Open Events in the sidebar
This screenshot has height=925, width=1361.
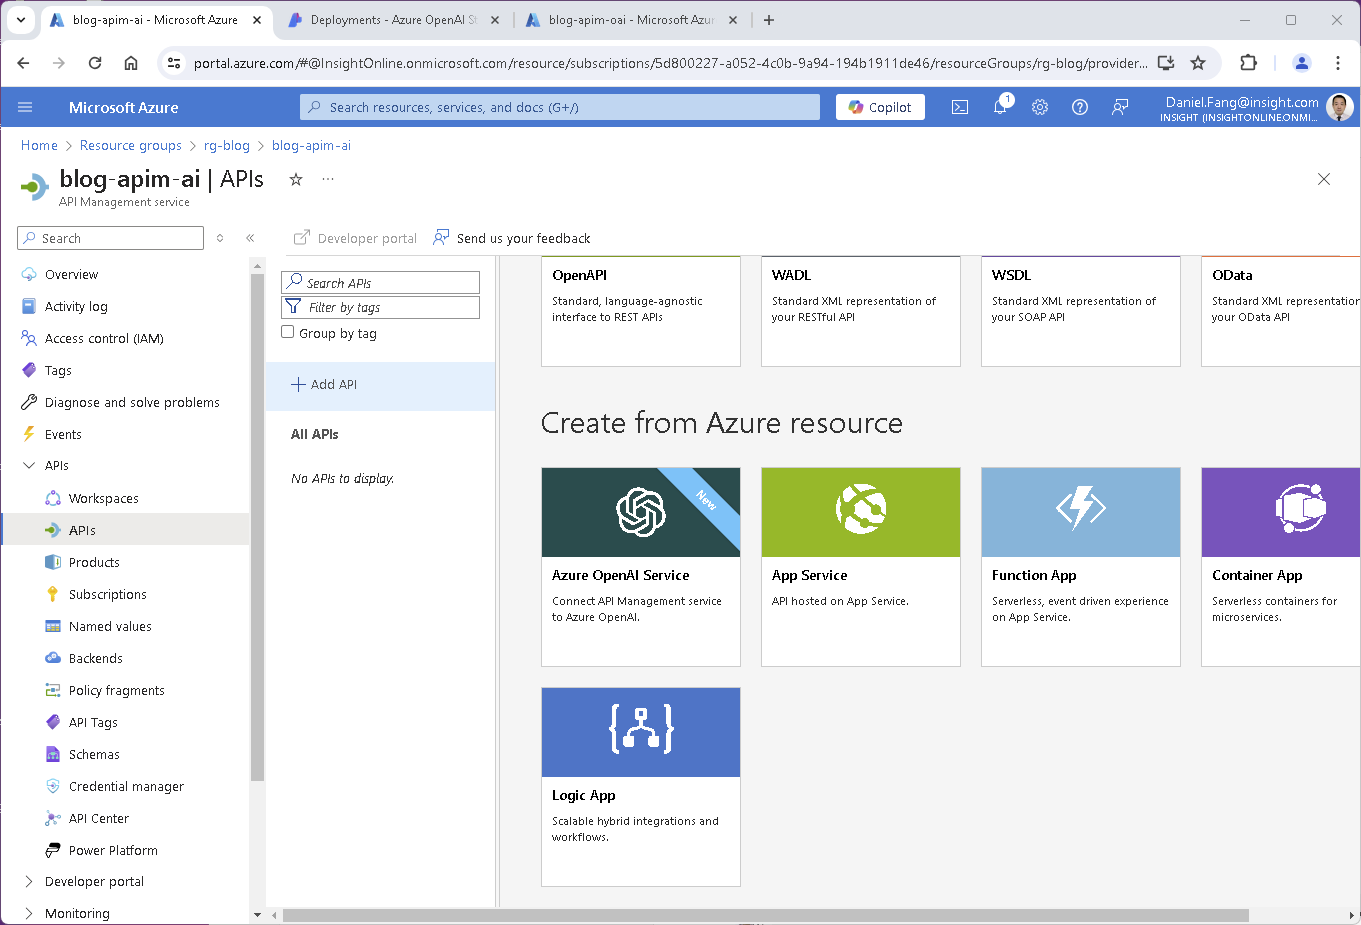coord(63,434)
